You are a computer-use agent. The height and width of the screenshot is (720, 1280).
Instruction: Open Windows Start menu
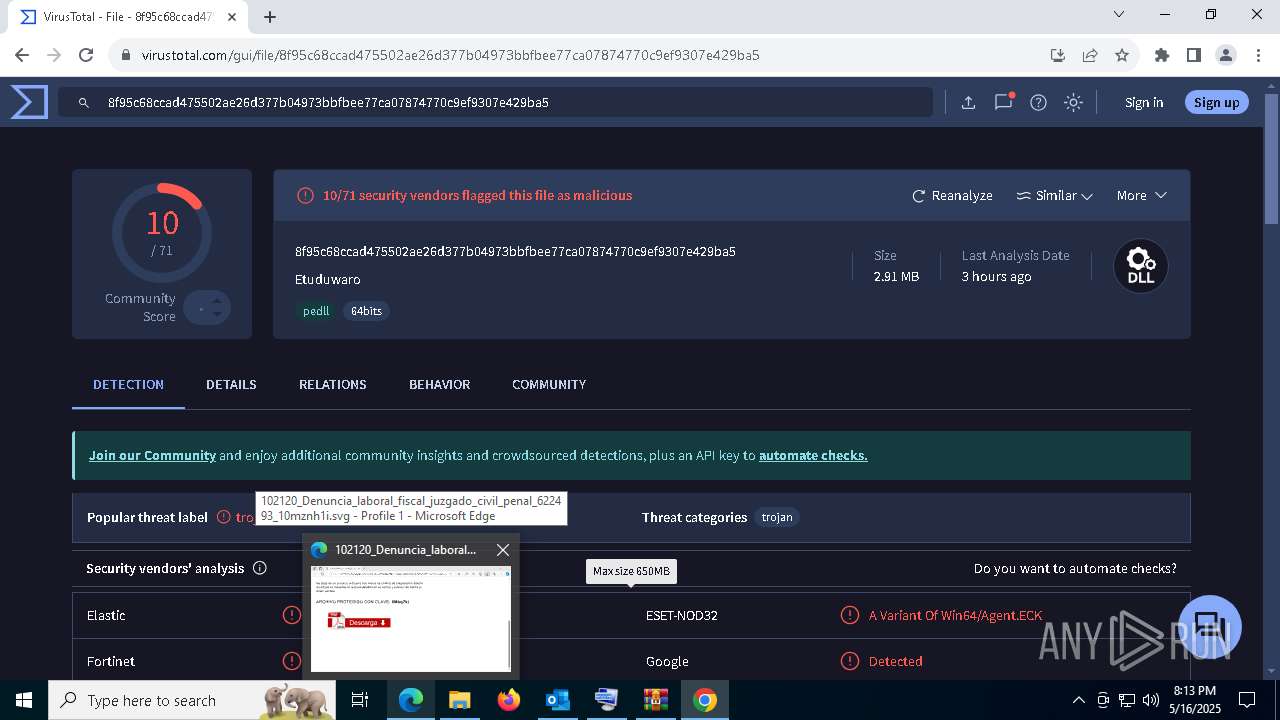pos(24,700)
